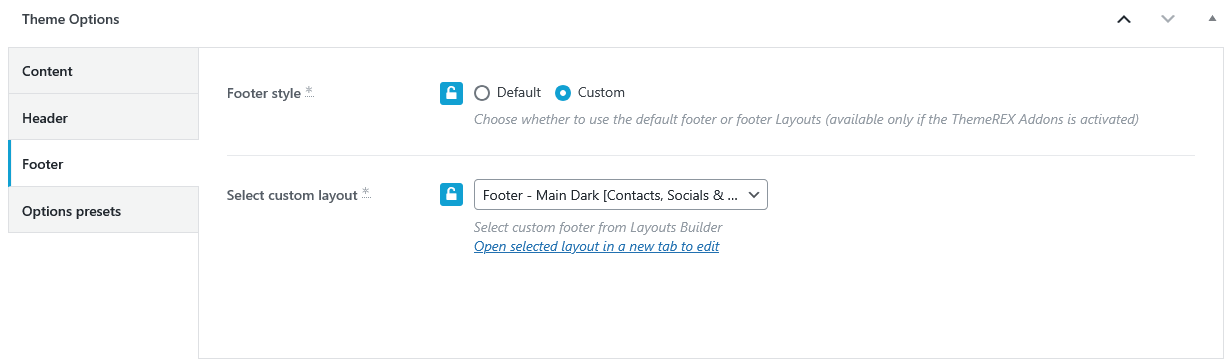Move Theme Options panel up arrow
Image resolution: width=1230 pixels, height=364 pixels.
coord(1124,19)
